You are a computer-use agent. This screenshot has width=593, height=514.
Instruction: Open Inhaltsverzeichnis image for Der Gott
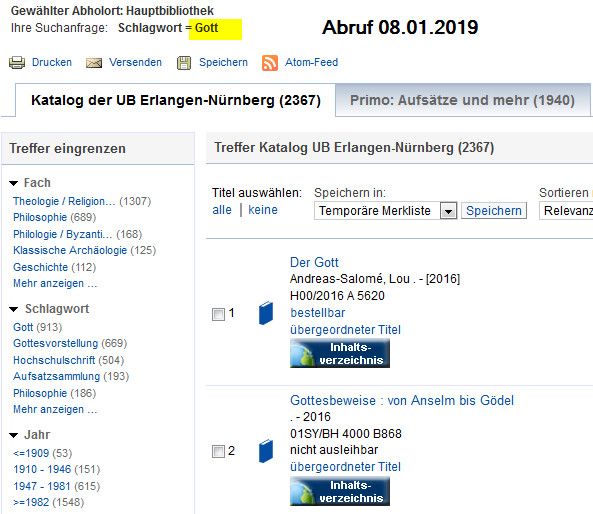tap(340, 353)
